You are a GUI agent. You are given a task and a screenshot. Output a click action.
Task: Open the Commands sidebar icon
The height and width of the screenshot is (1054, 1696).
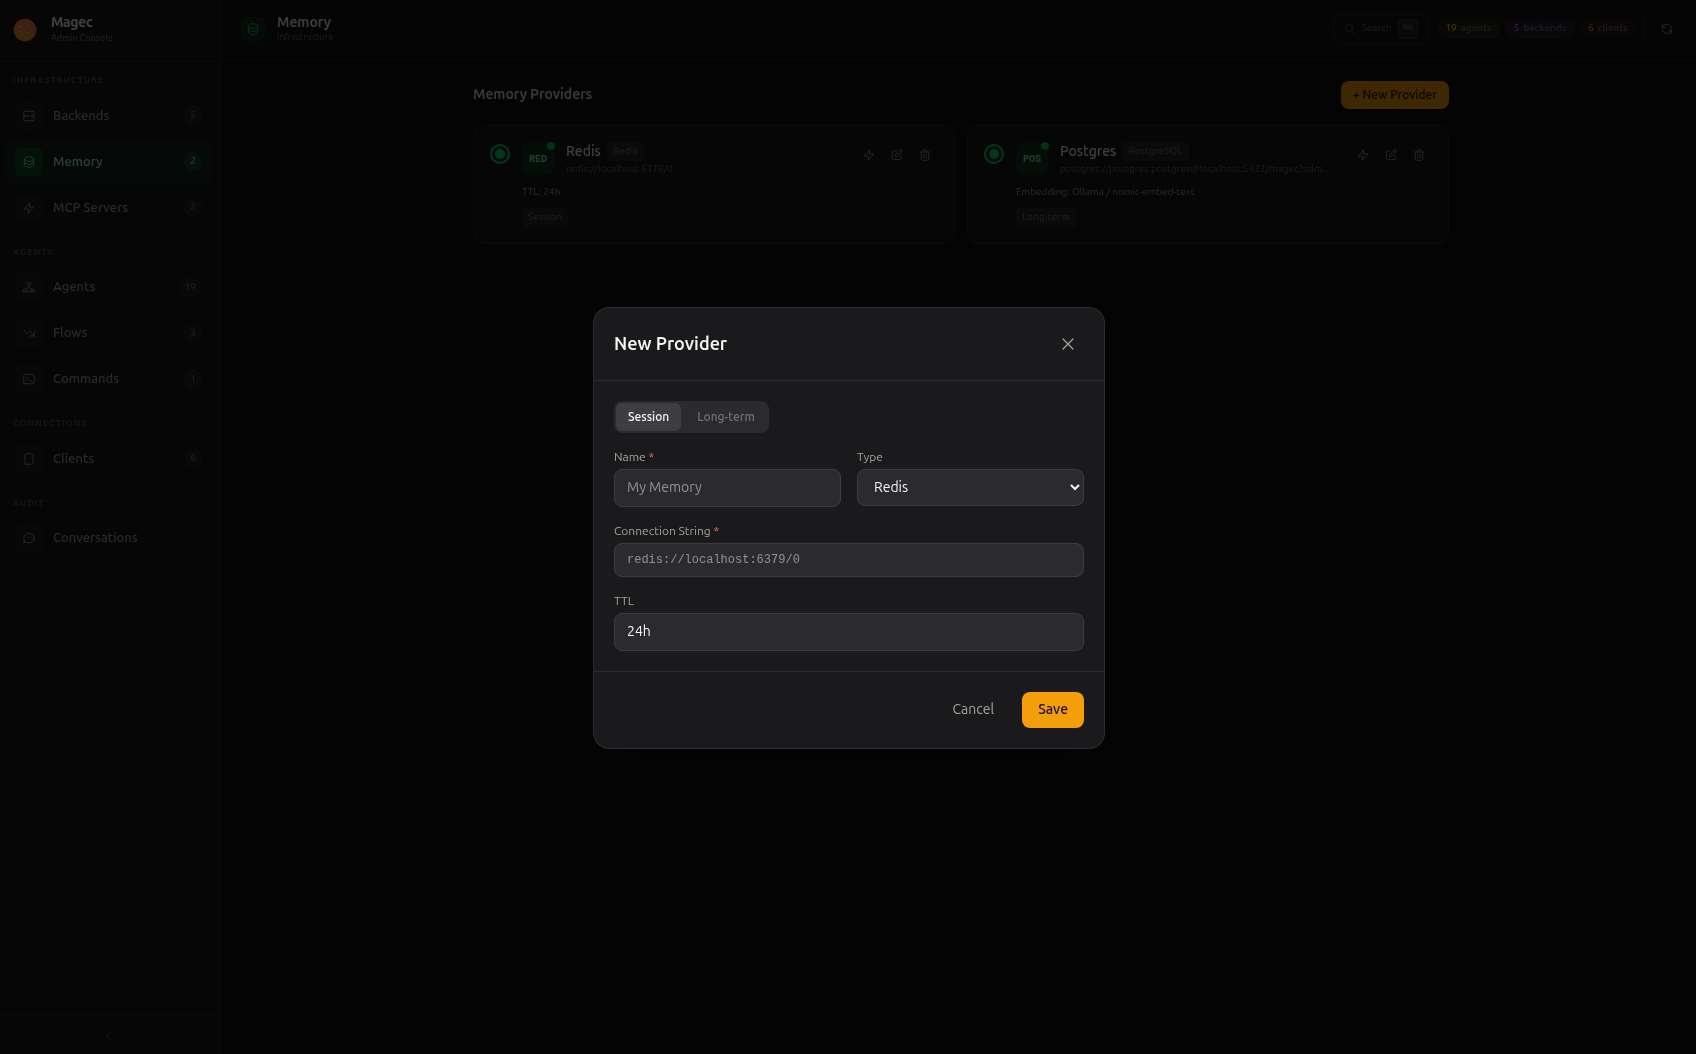(x=28, y=378)
